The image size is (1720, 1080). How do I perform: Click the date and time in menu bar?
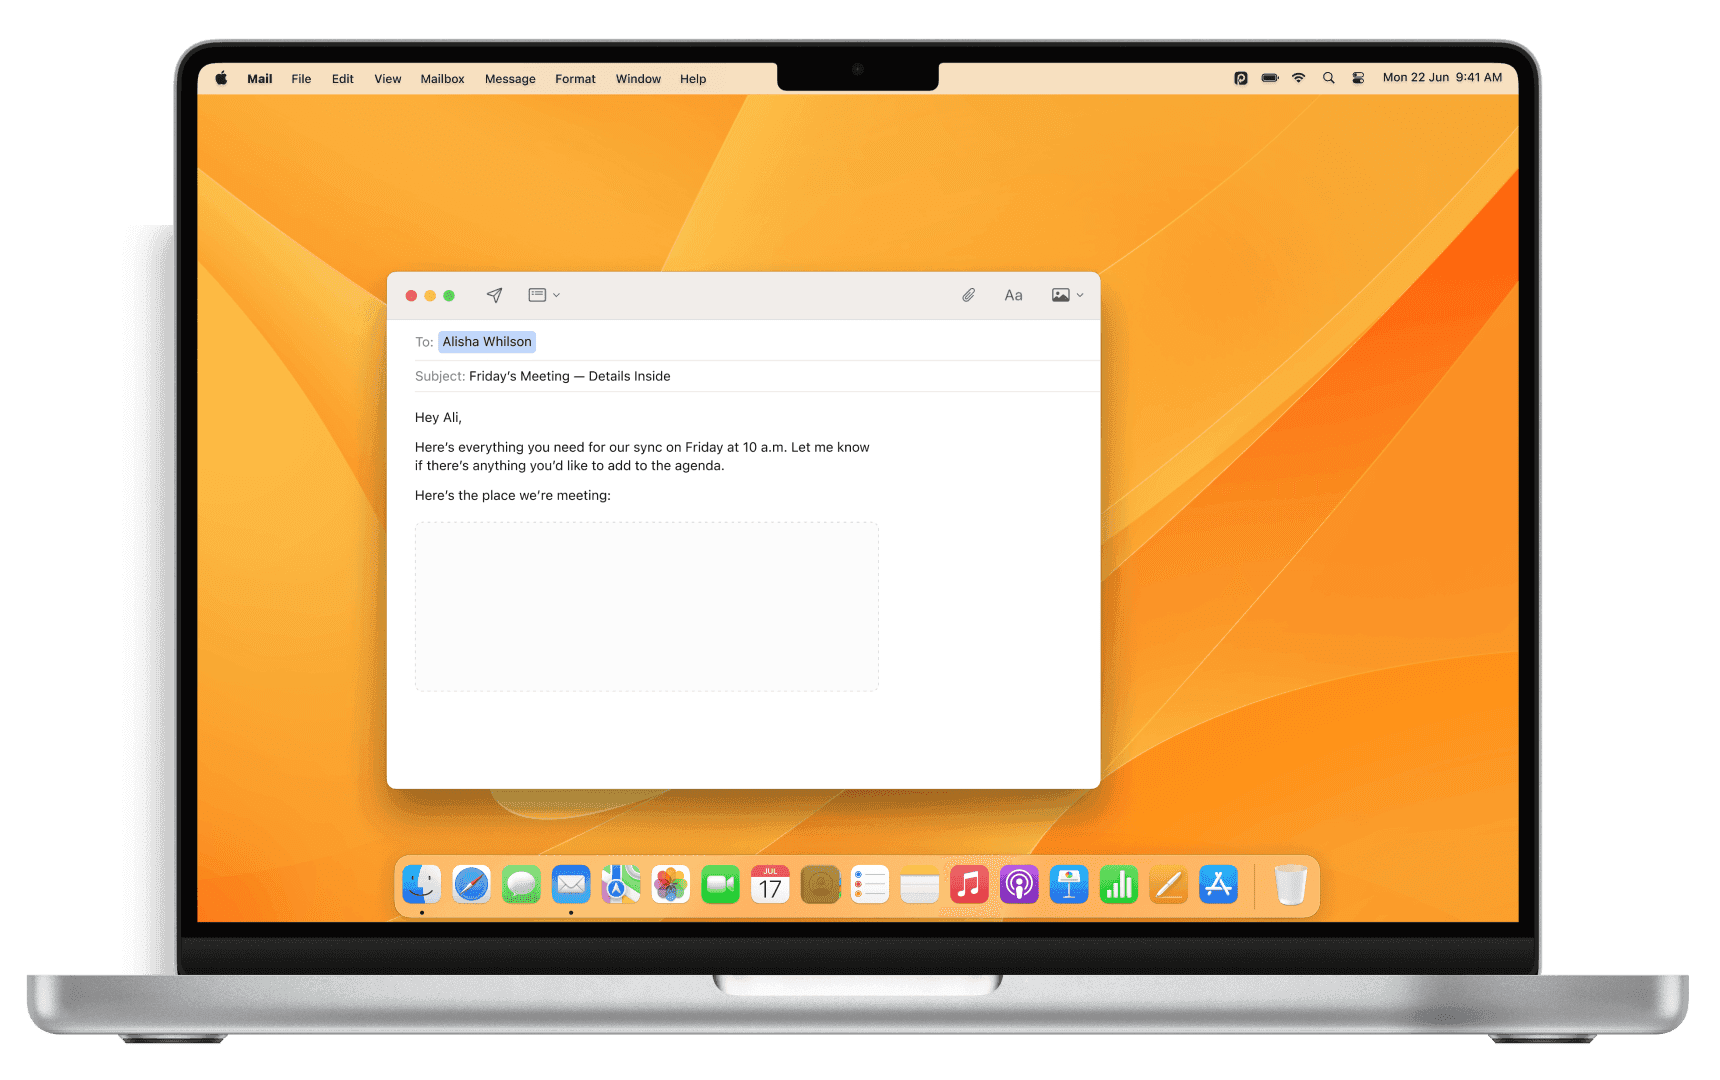[1442, 78]
